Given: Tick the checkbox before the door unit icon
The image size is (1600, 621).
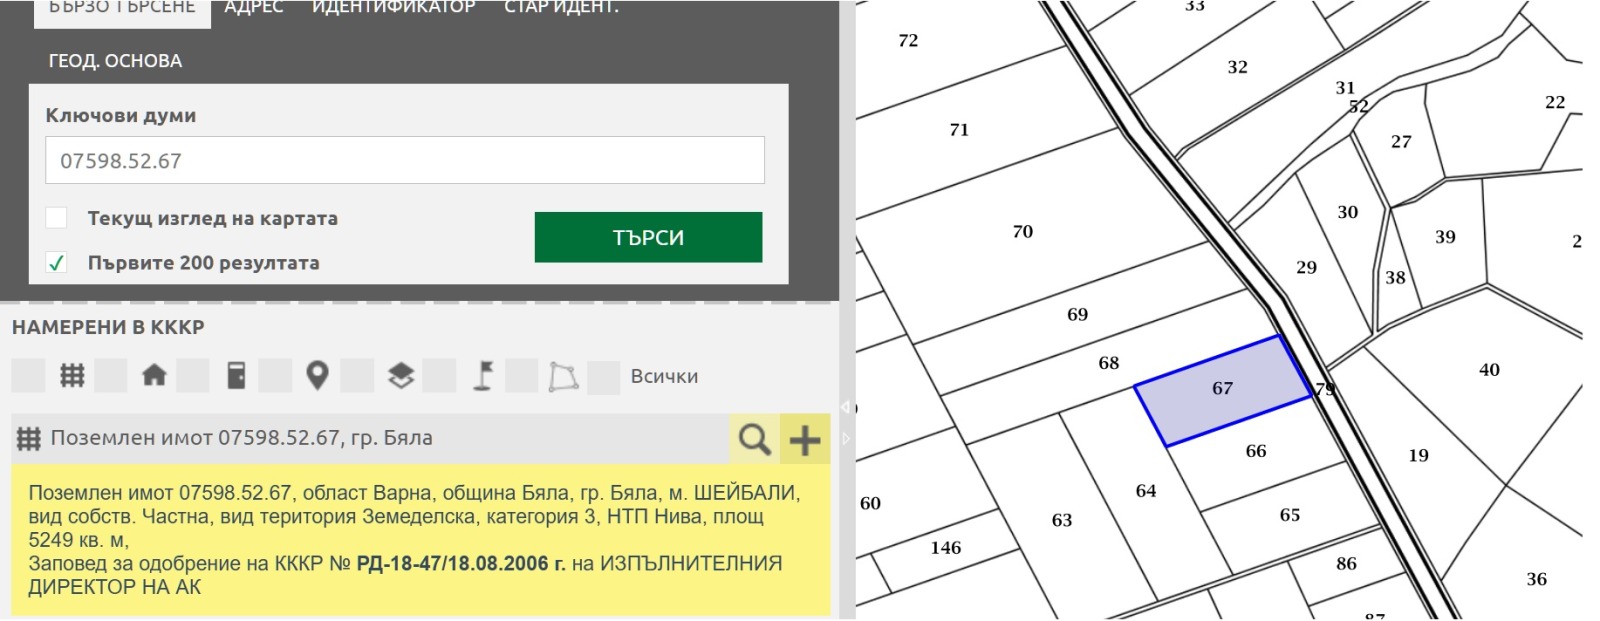Looking at the screenshot, I should [193, 376].
